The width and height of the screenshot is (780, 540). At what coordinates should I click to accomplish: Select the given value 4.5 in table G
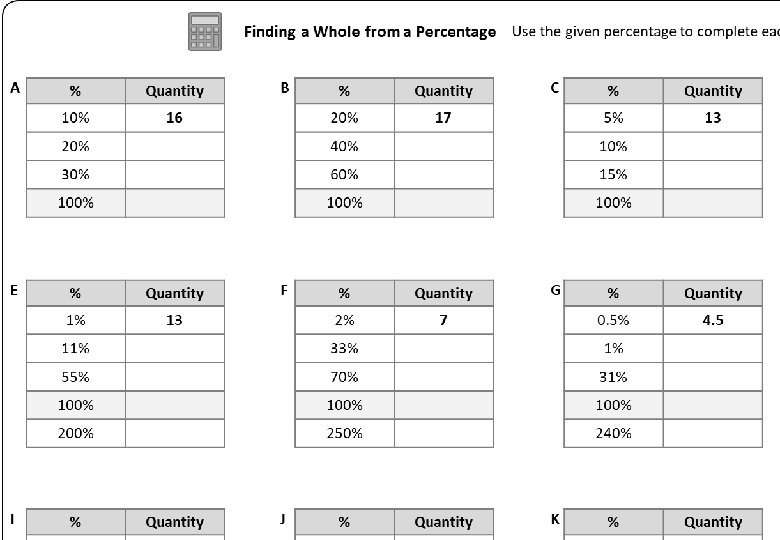point(713,321)
